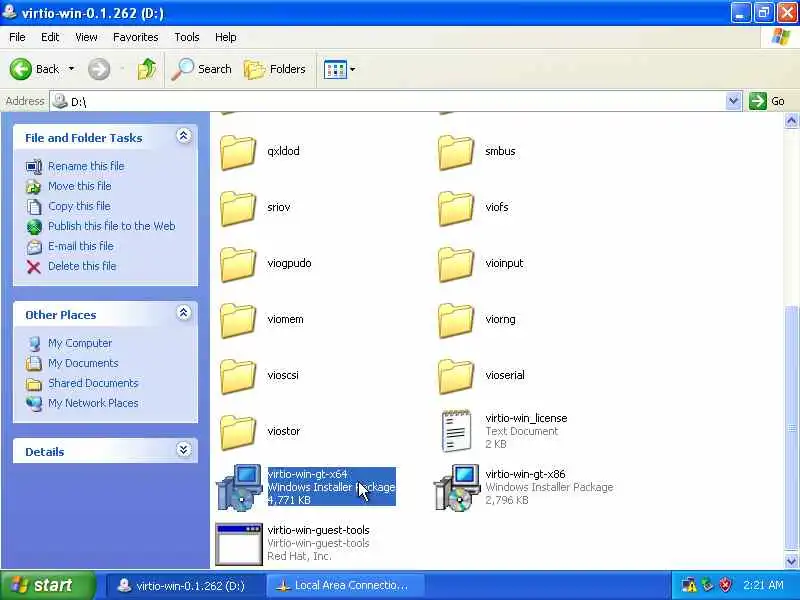Click the network warning tray icon
The height and width of the screenshot is (600, 800).
coord(689,585)
